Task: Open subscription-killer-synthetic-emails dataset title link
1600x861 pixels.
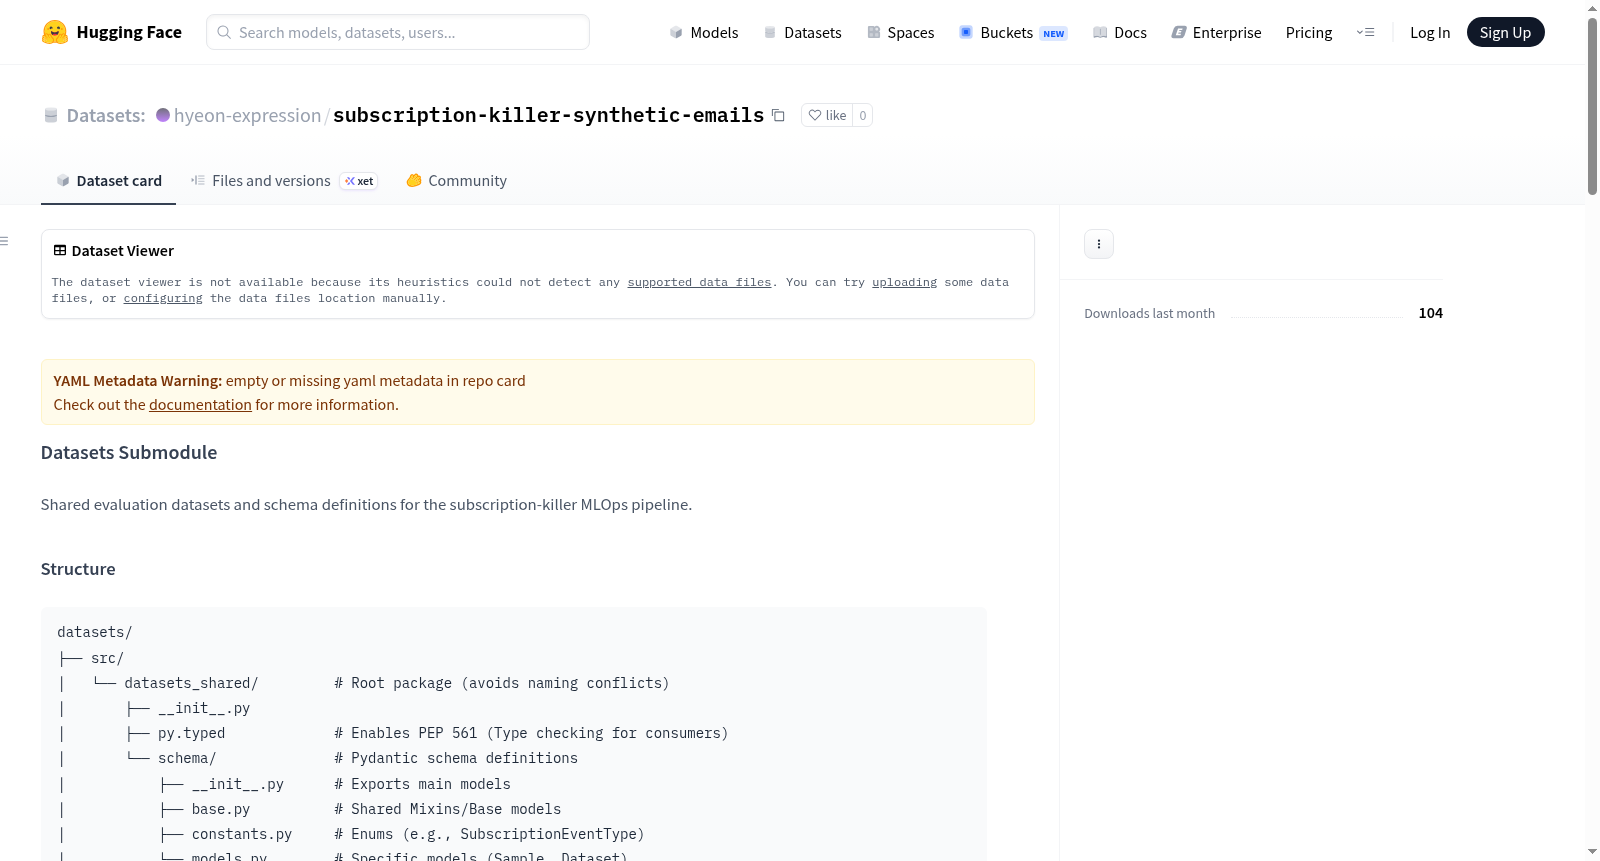Action: click(x=548, y=115)
